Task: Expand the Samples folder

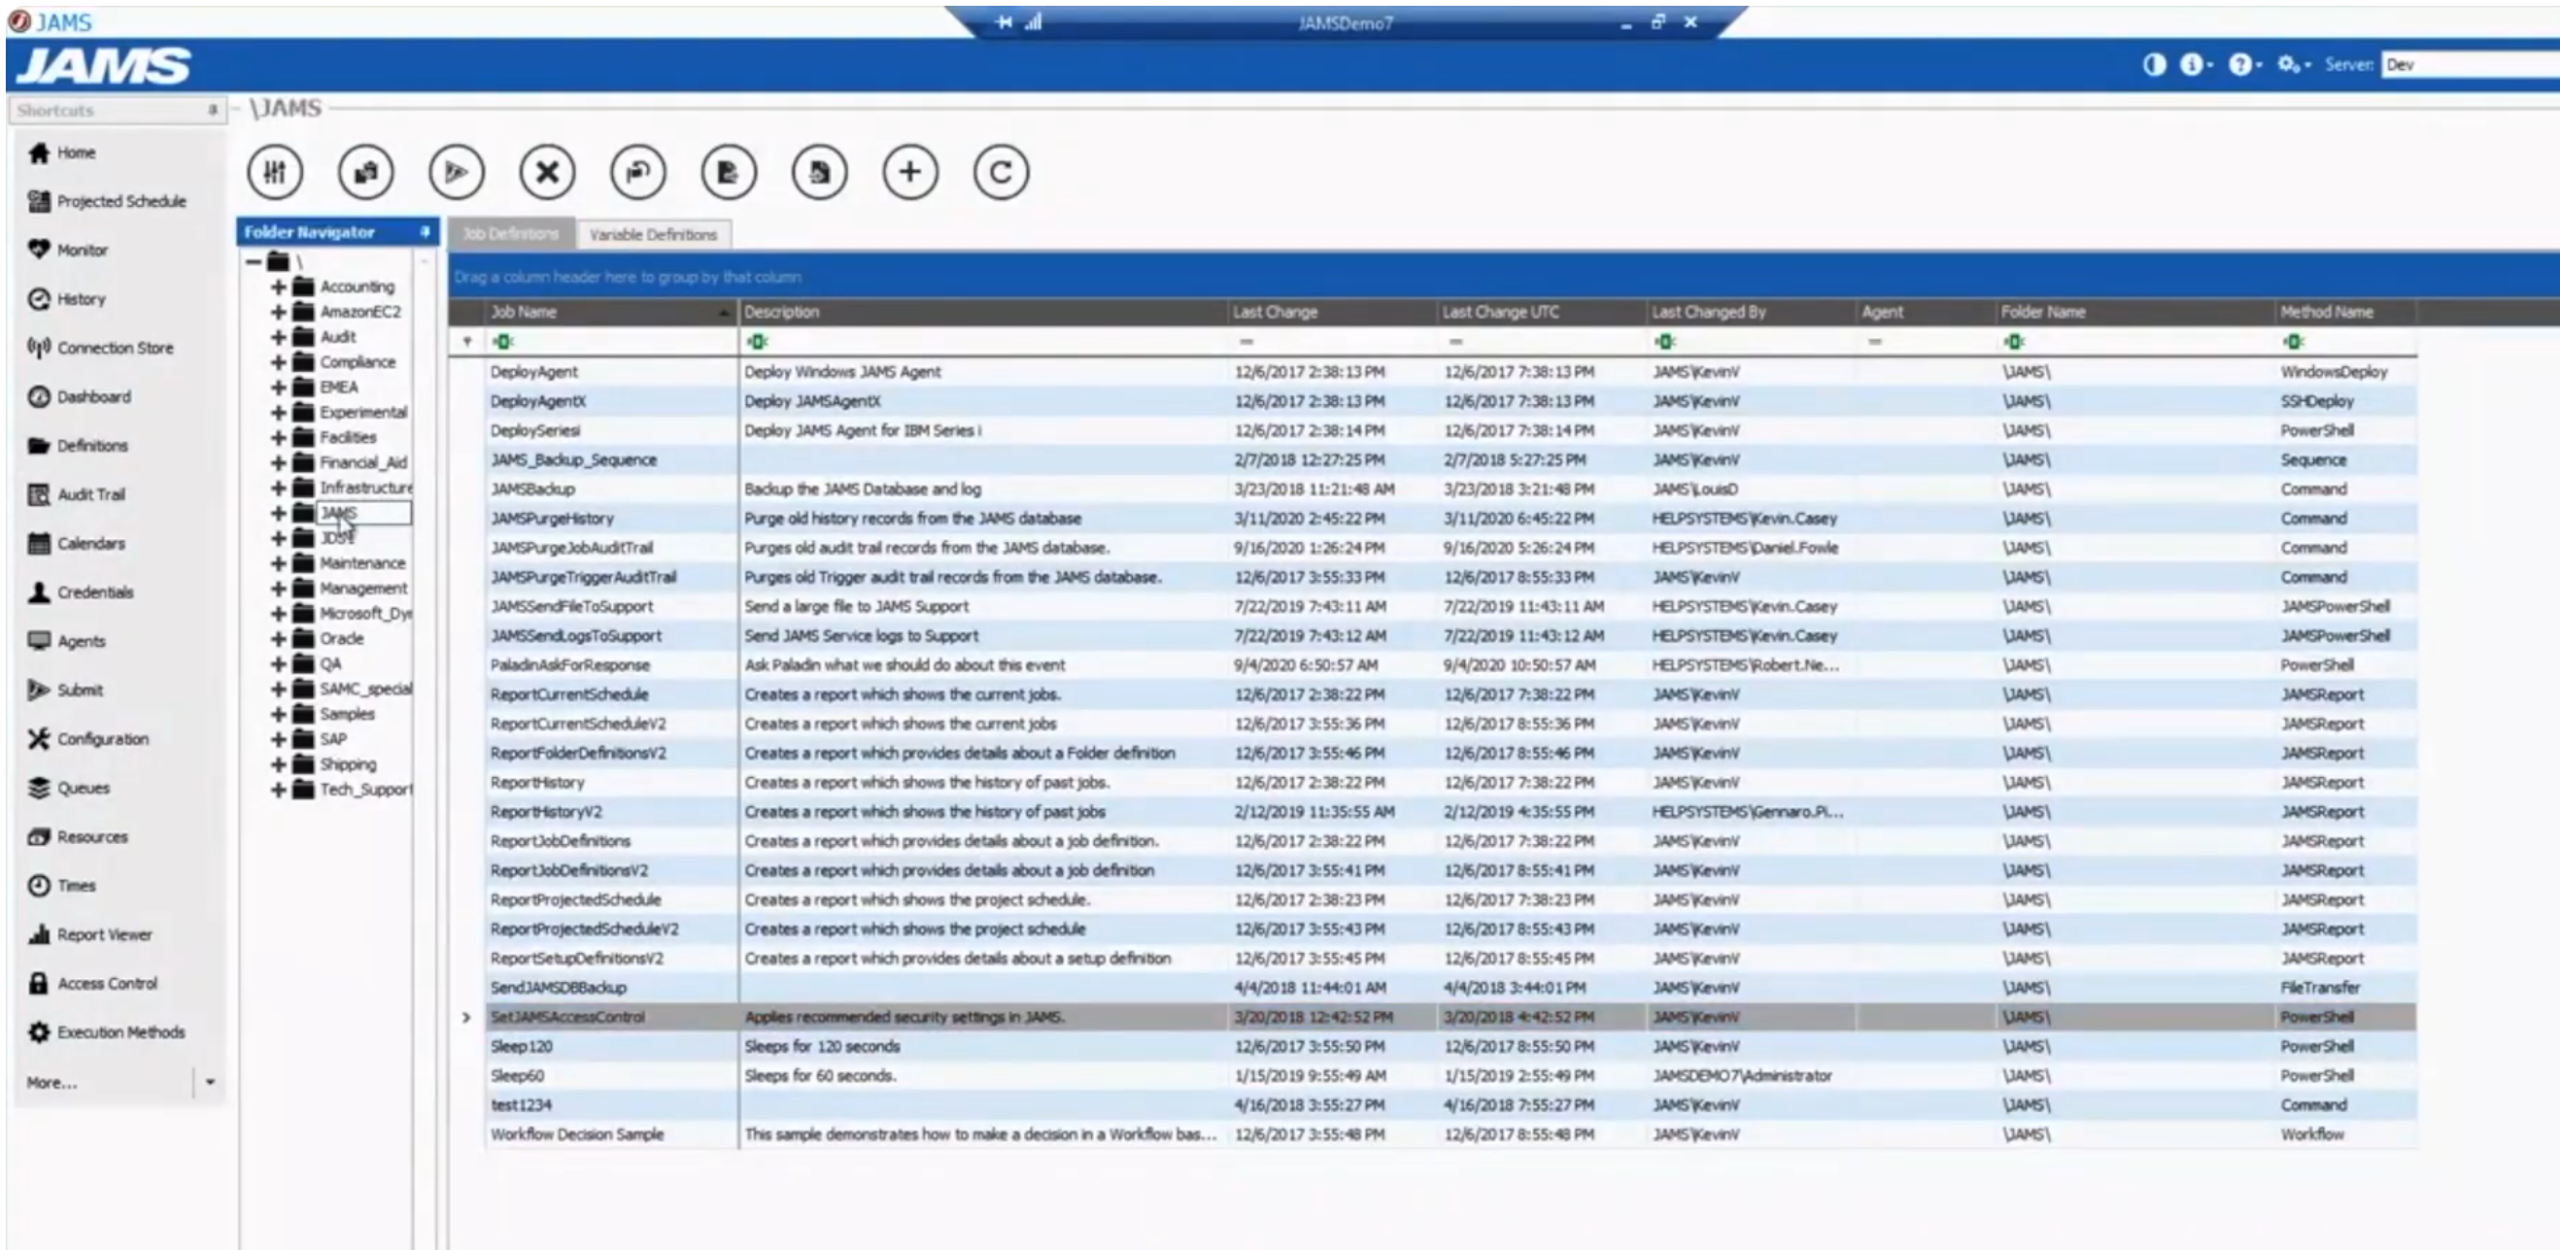Action: pyautogui.click(x=279, y=714)
